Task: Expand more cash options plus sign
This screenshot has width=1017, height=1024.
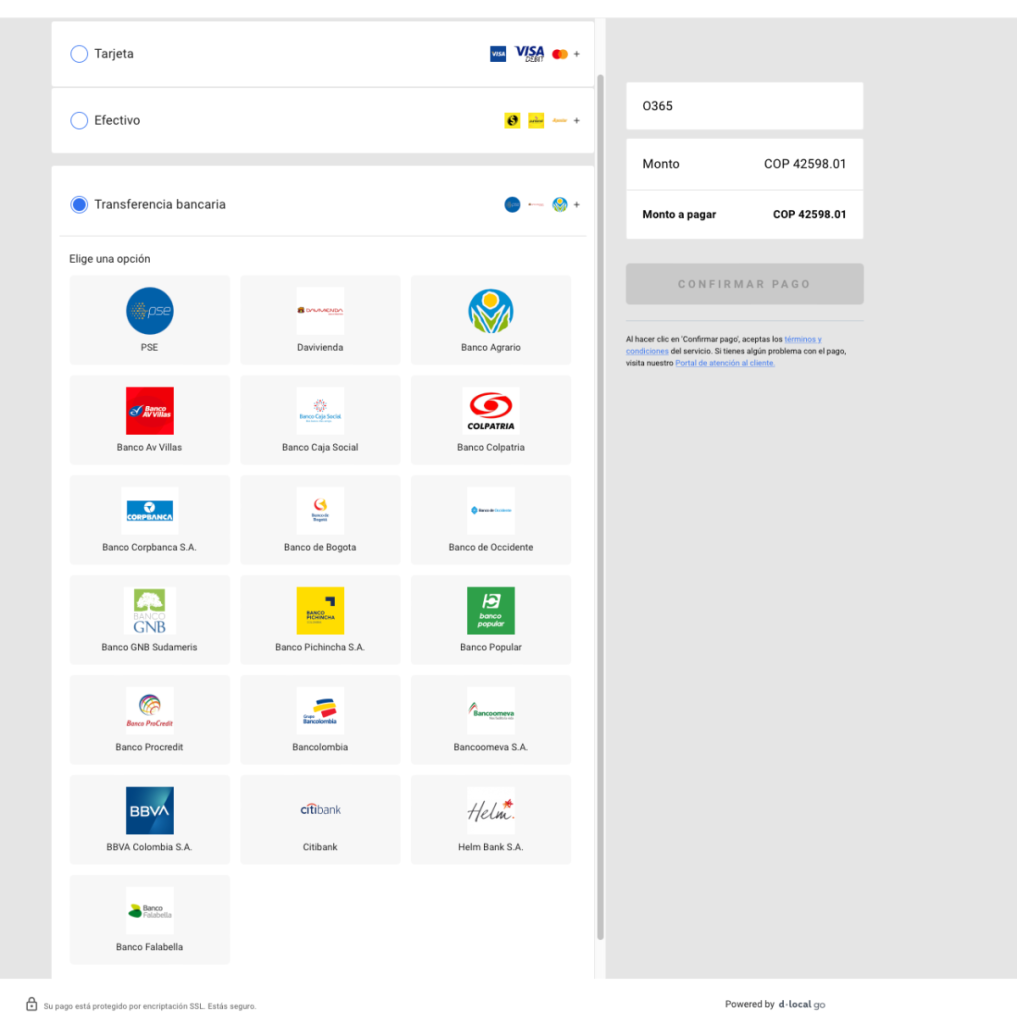Action: point(577,121)
